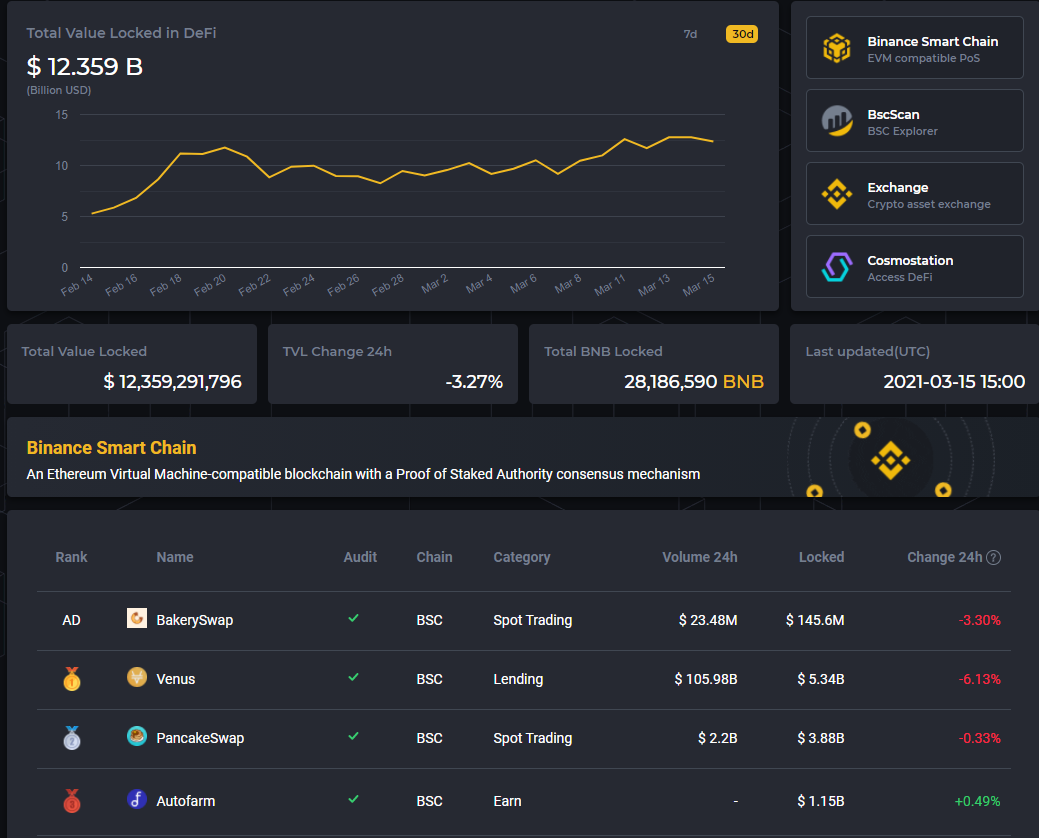Open the Venus protocol page

[177, 678]
